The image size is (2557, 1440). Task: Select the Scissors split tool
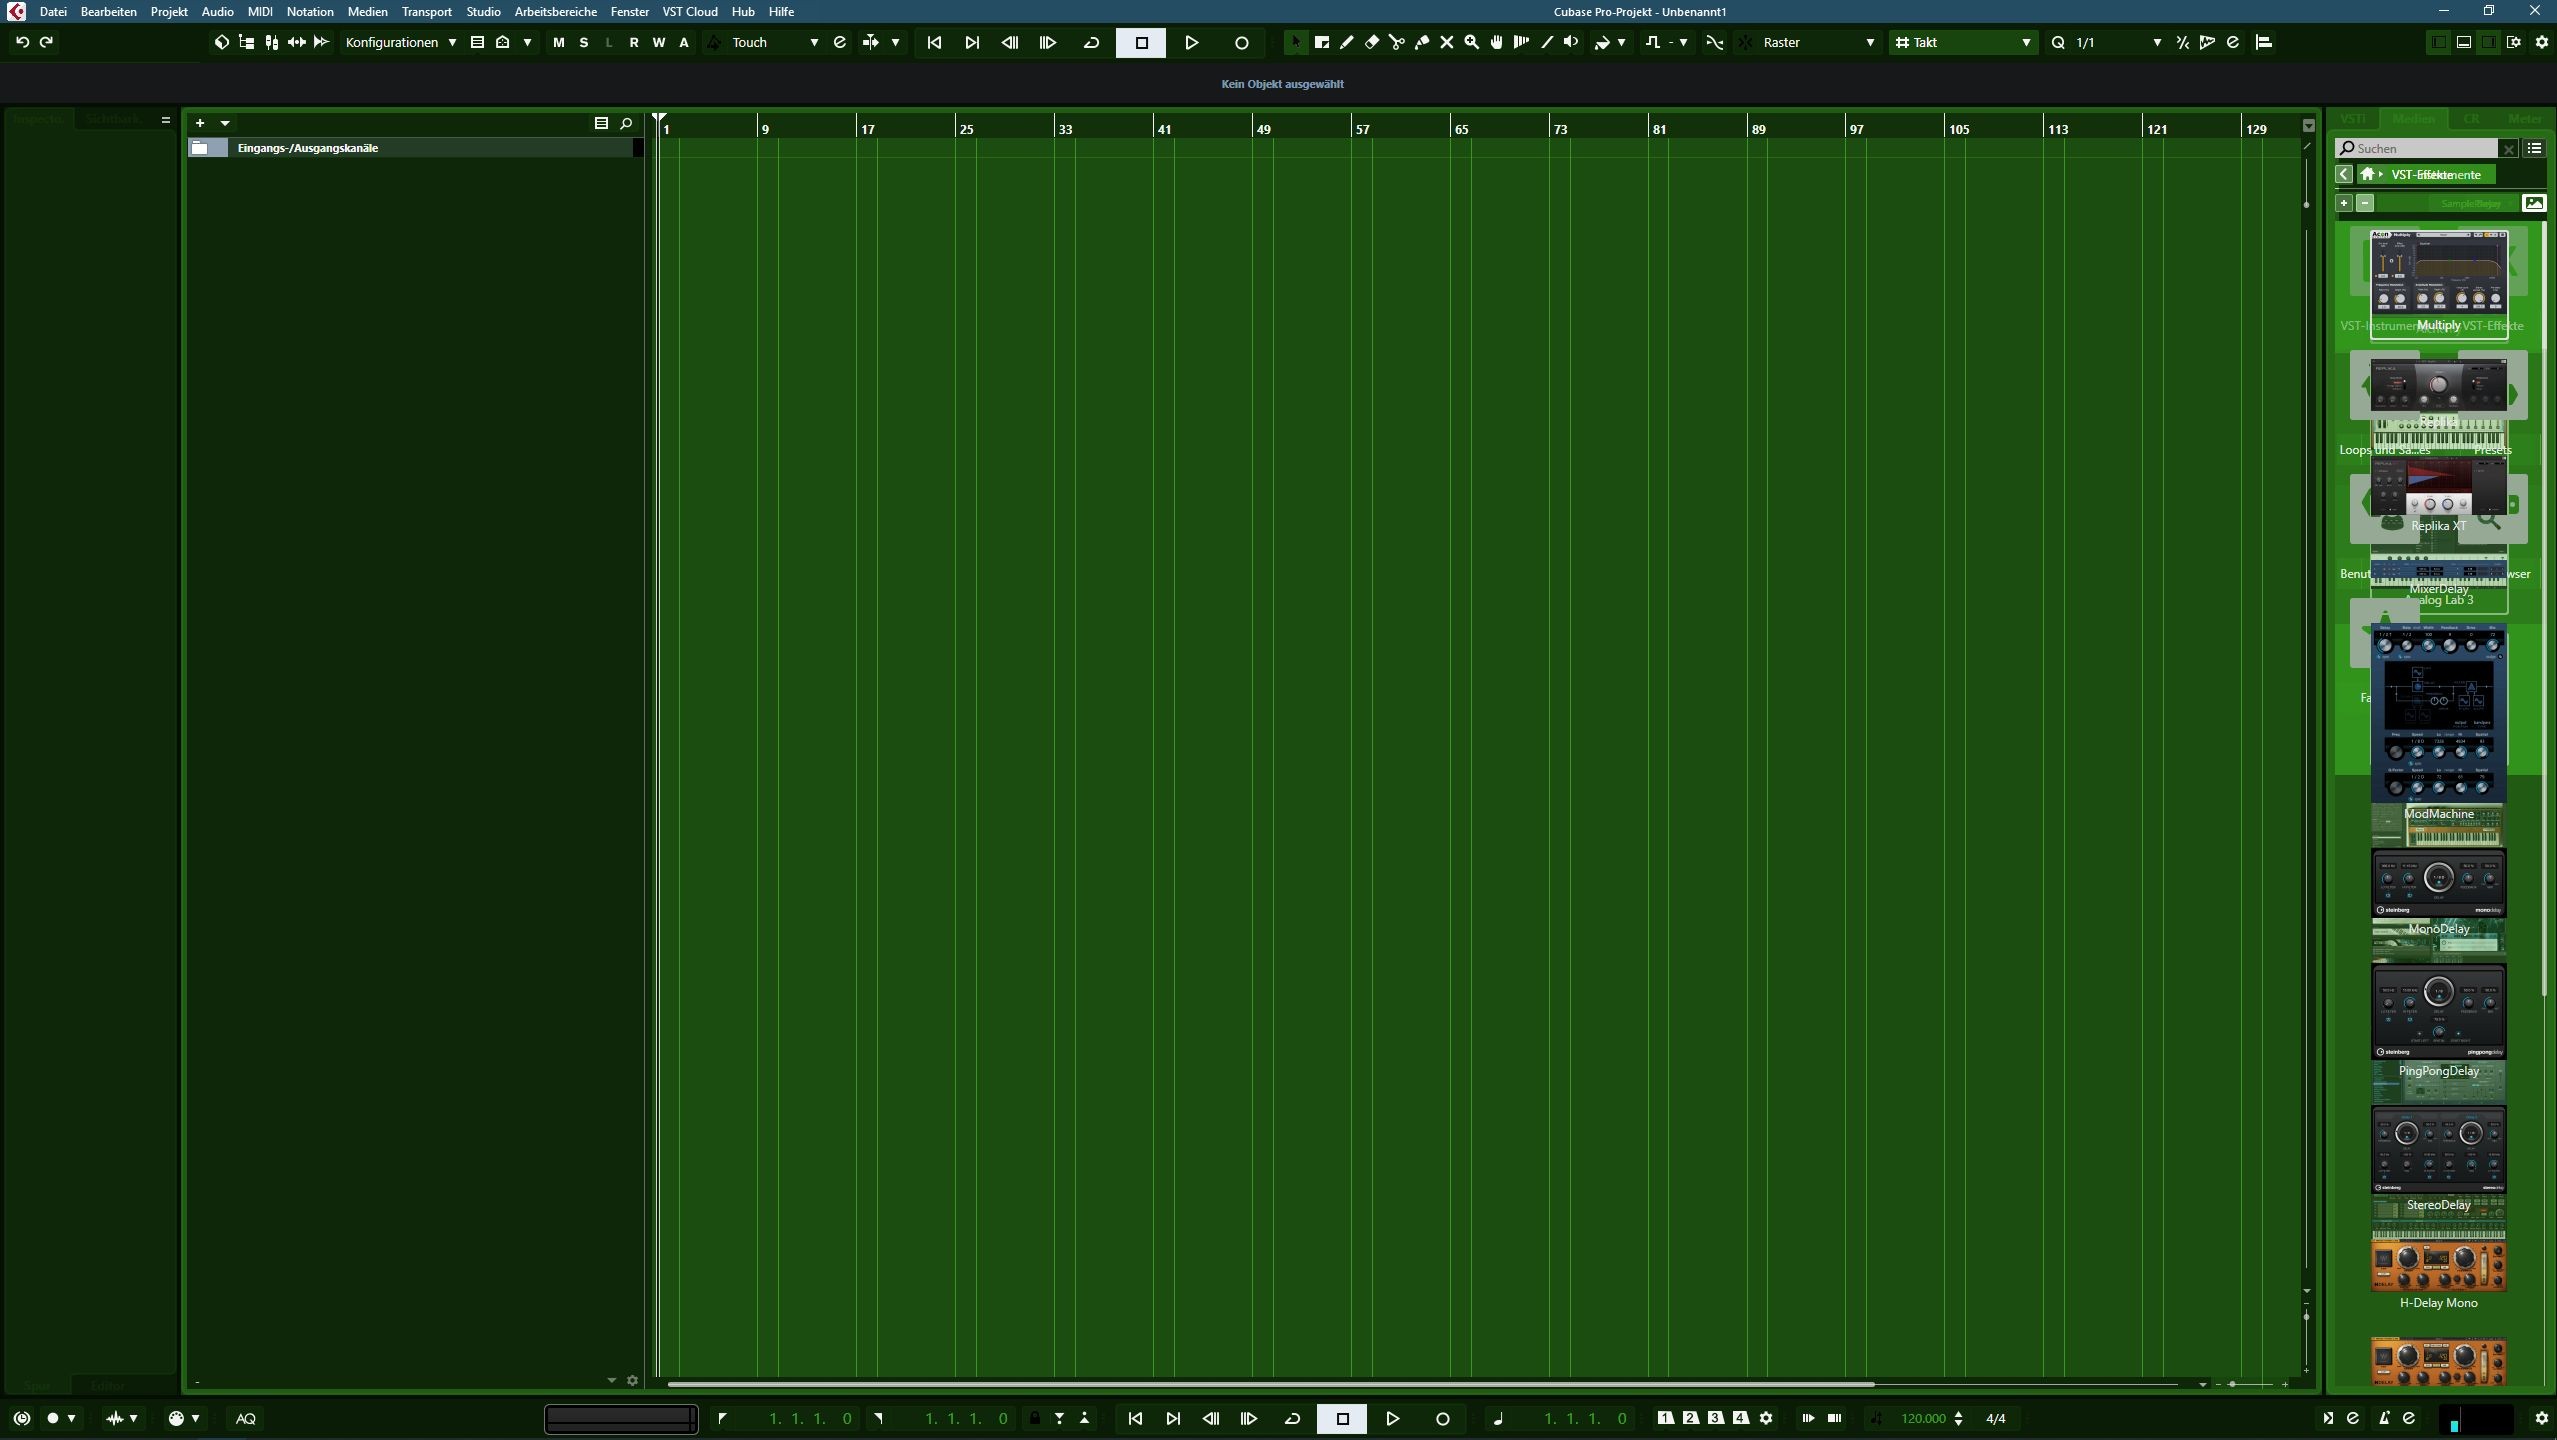[1397, 42]
